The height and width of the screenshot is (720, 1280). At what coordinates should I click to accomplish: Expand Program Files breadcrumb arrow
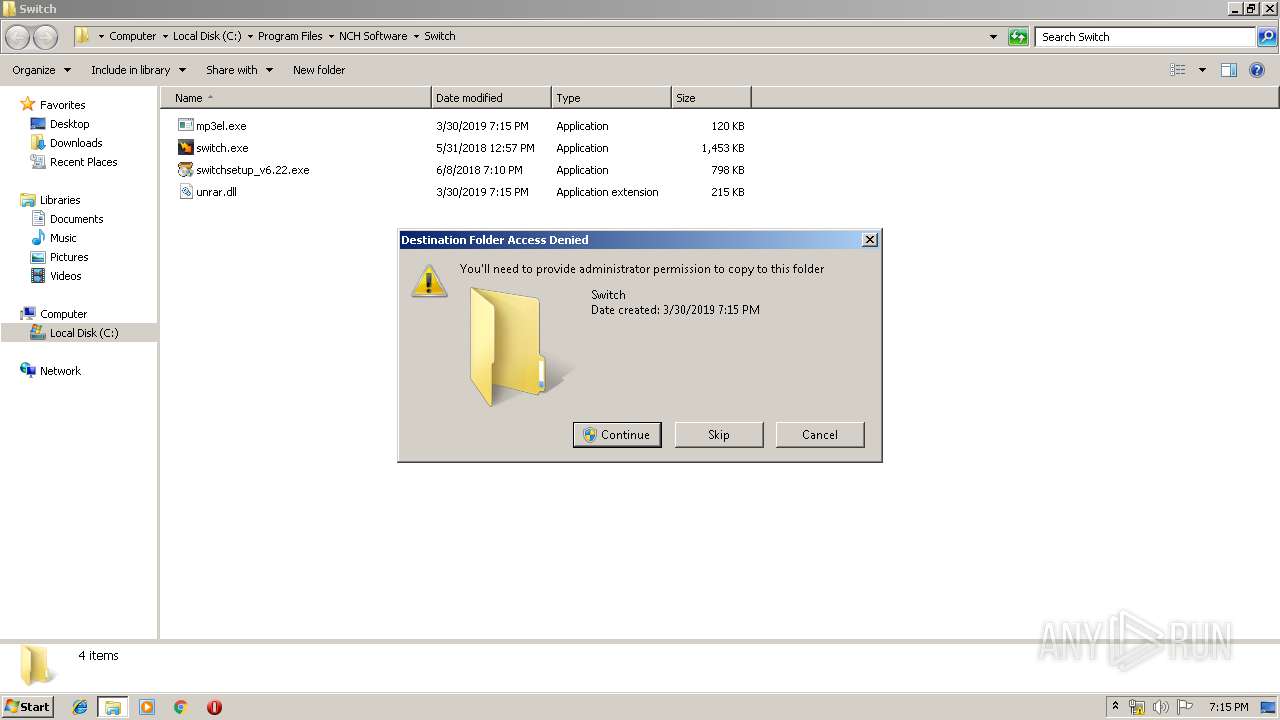click(x=332, y=37)
